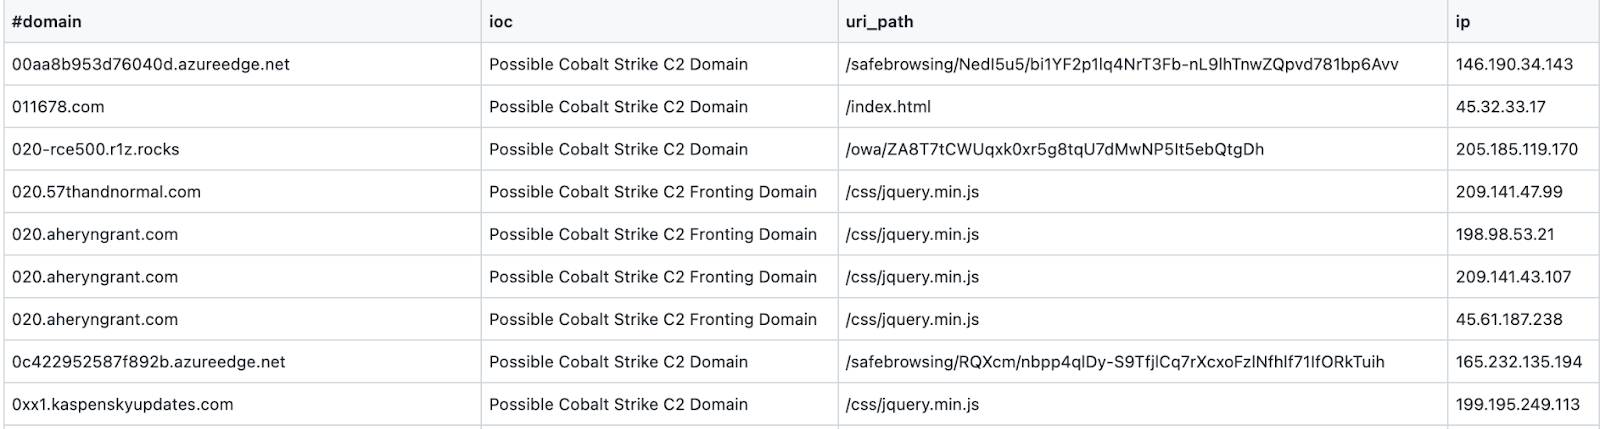Select the 00aa8b953d76040d.azureedge.net domain cell
The width and height of the screenshot is (1600, 429).
click(x=151, y=64)
